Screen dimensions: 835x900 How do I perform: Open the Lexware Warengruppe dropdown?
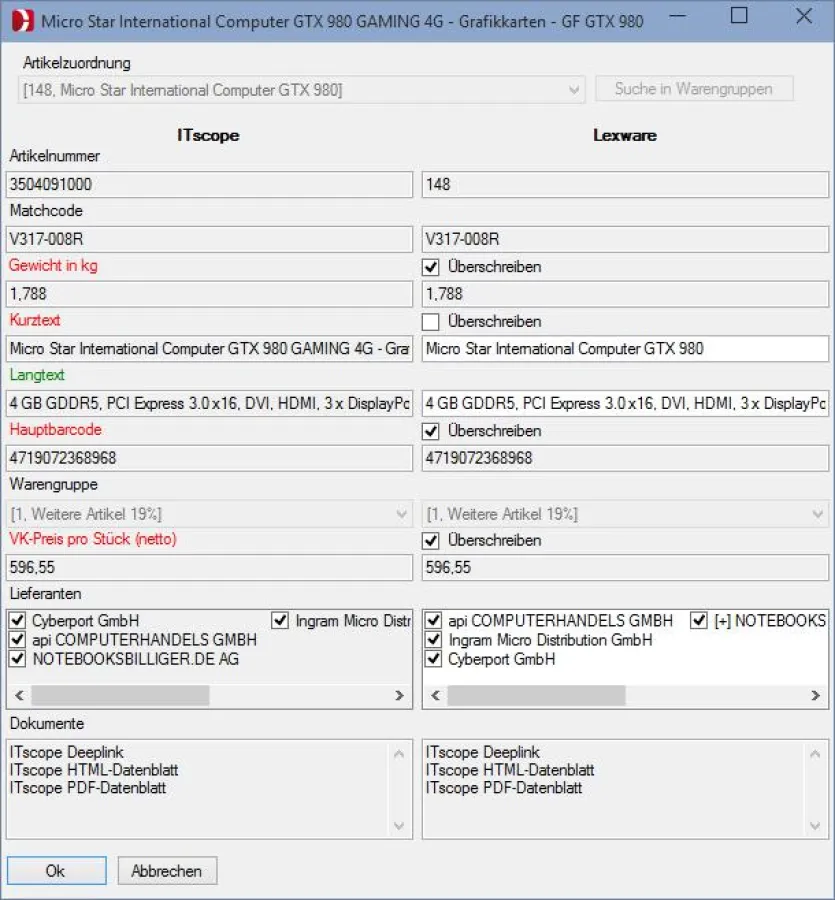(814, 512)
